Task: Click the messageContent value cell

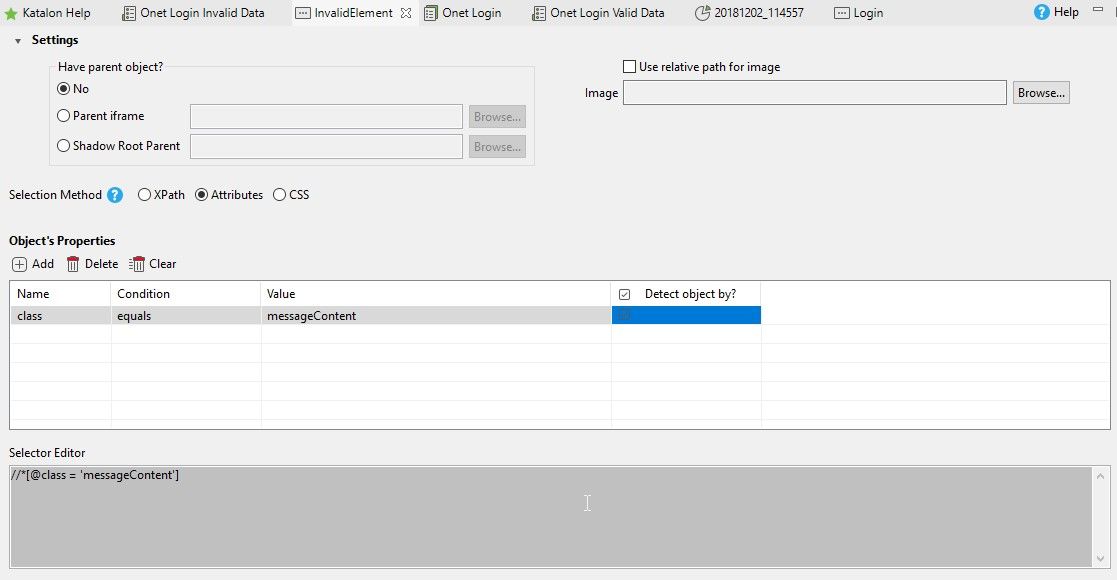Action: click(x=435, y=316)
